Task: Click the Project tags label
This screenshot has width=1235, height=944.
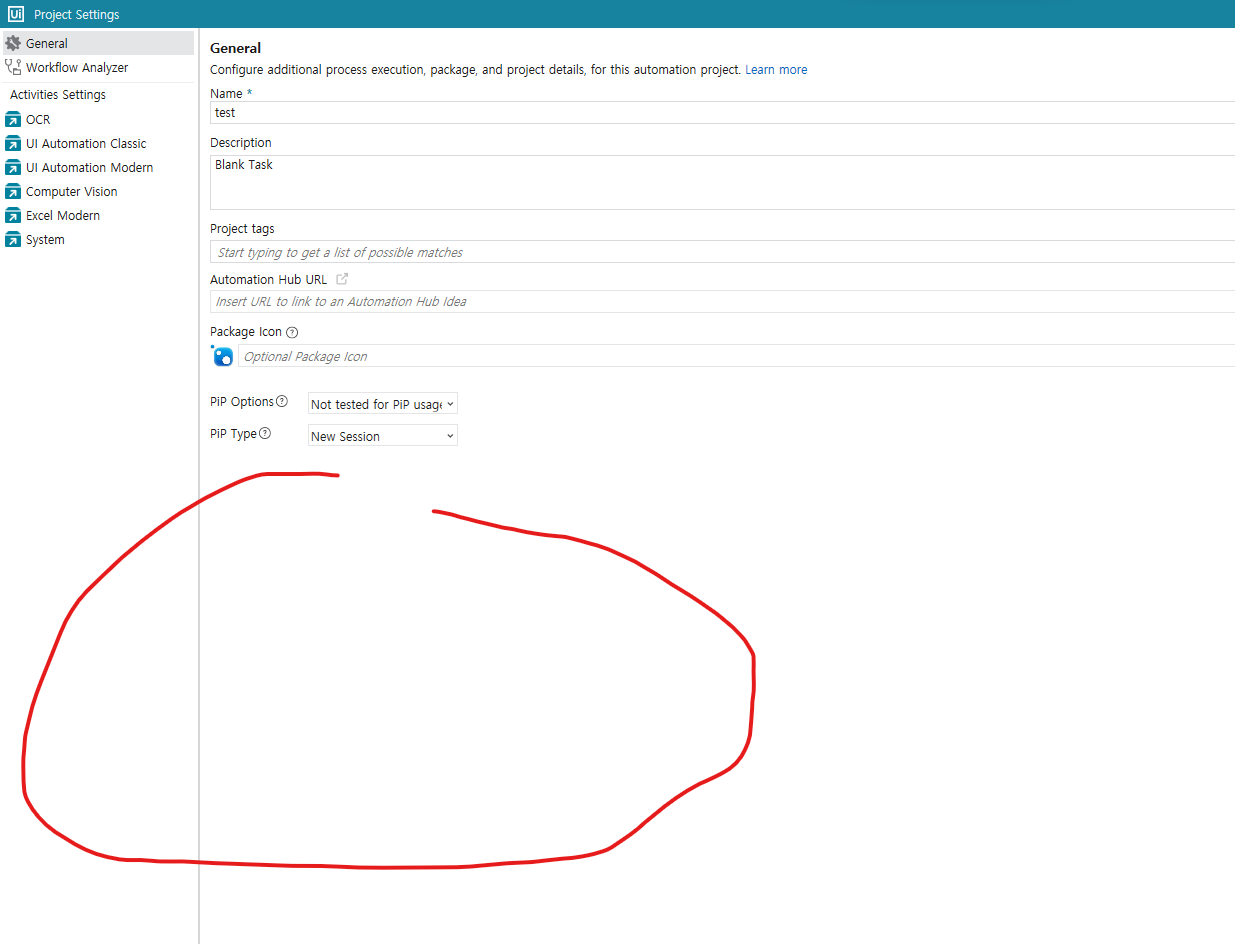Action: point(242,229)
